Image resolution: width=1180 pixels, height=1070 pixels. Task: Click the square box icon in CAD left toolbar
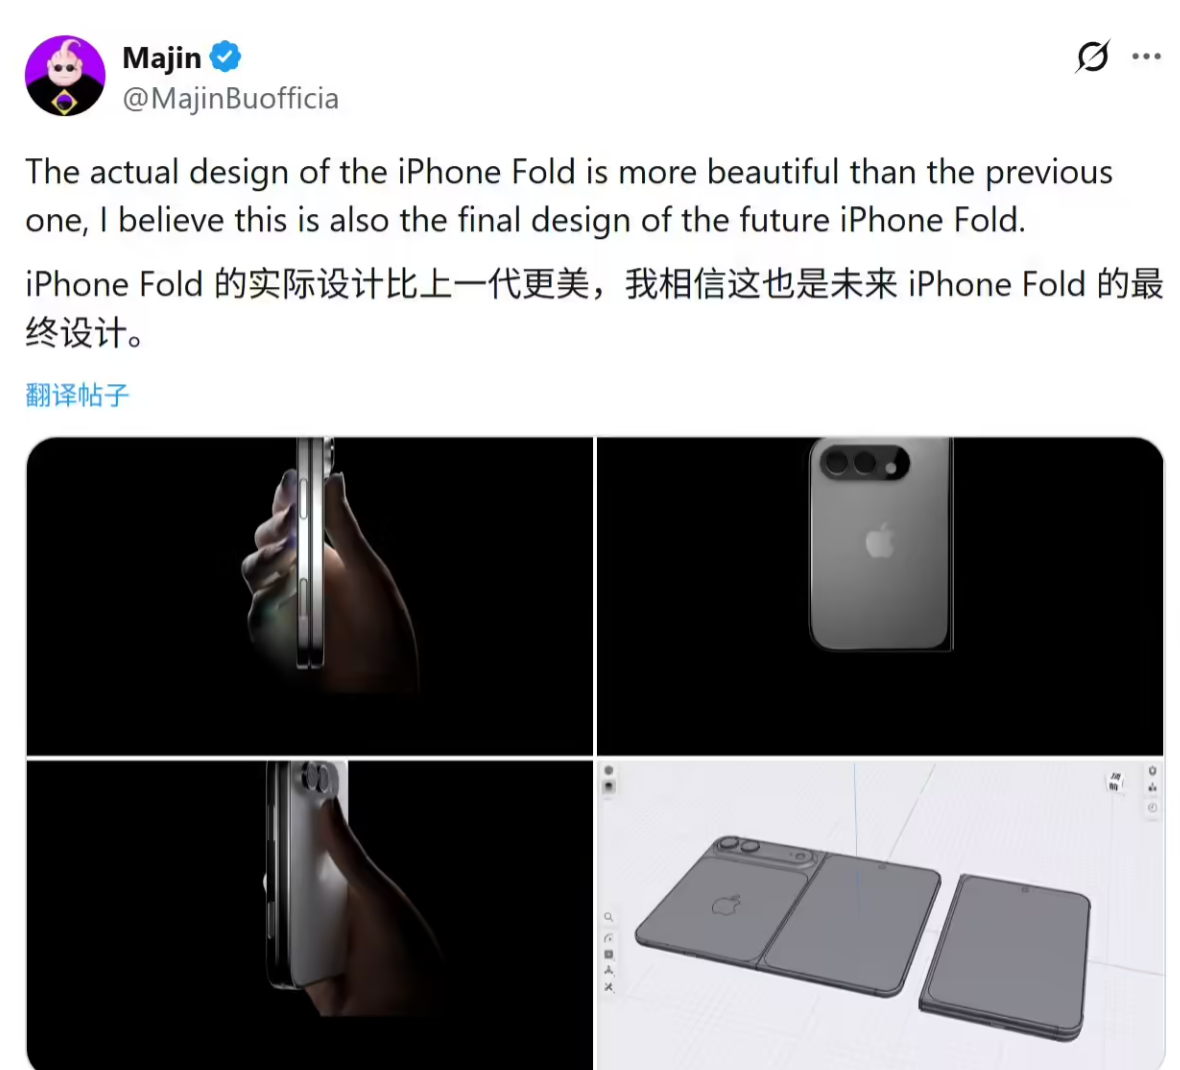point(608,954)
